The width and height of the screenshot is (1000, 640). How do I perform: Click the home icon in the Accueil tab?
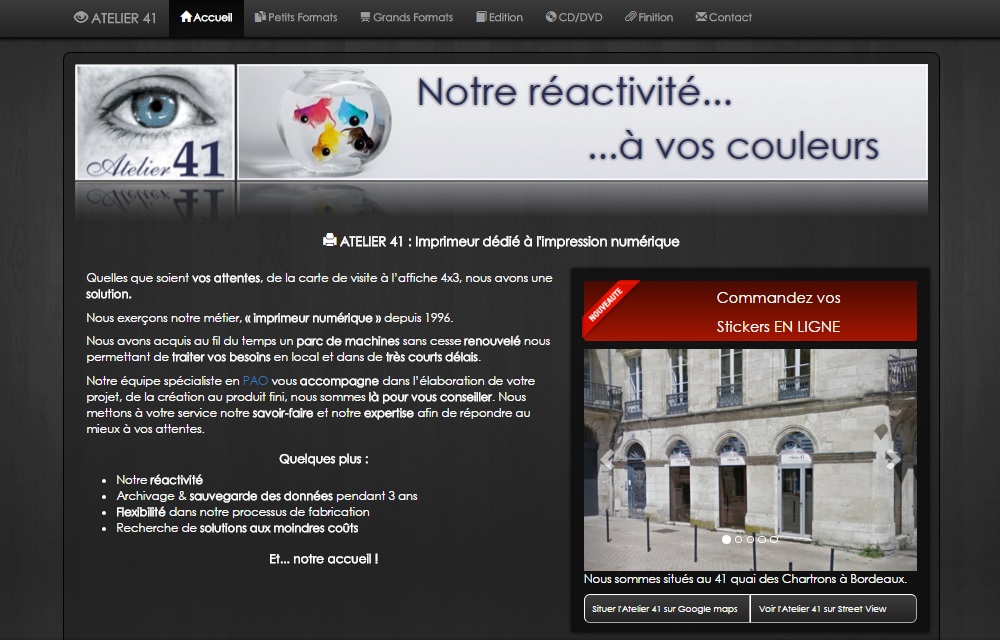(186, 17)
